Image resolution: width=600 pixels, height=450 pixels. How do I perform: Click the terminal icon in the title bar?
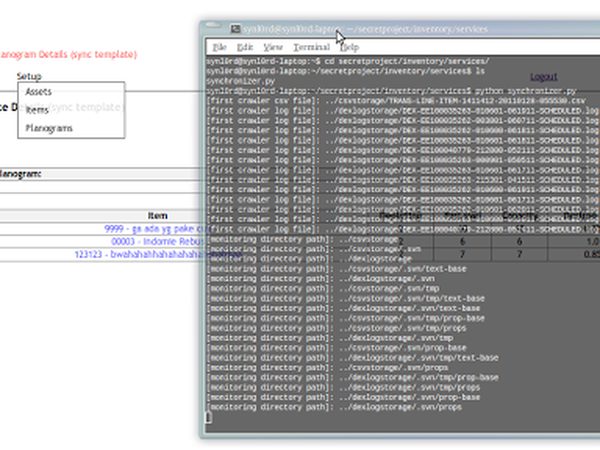235,29
